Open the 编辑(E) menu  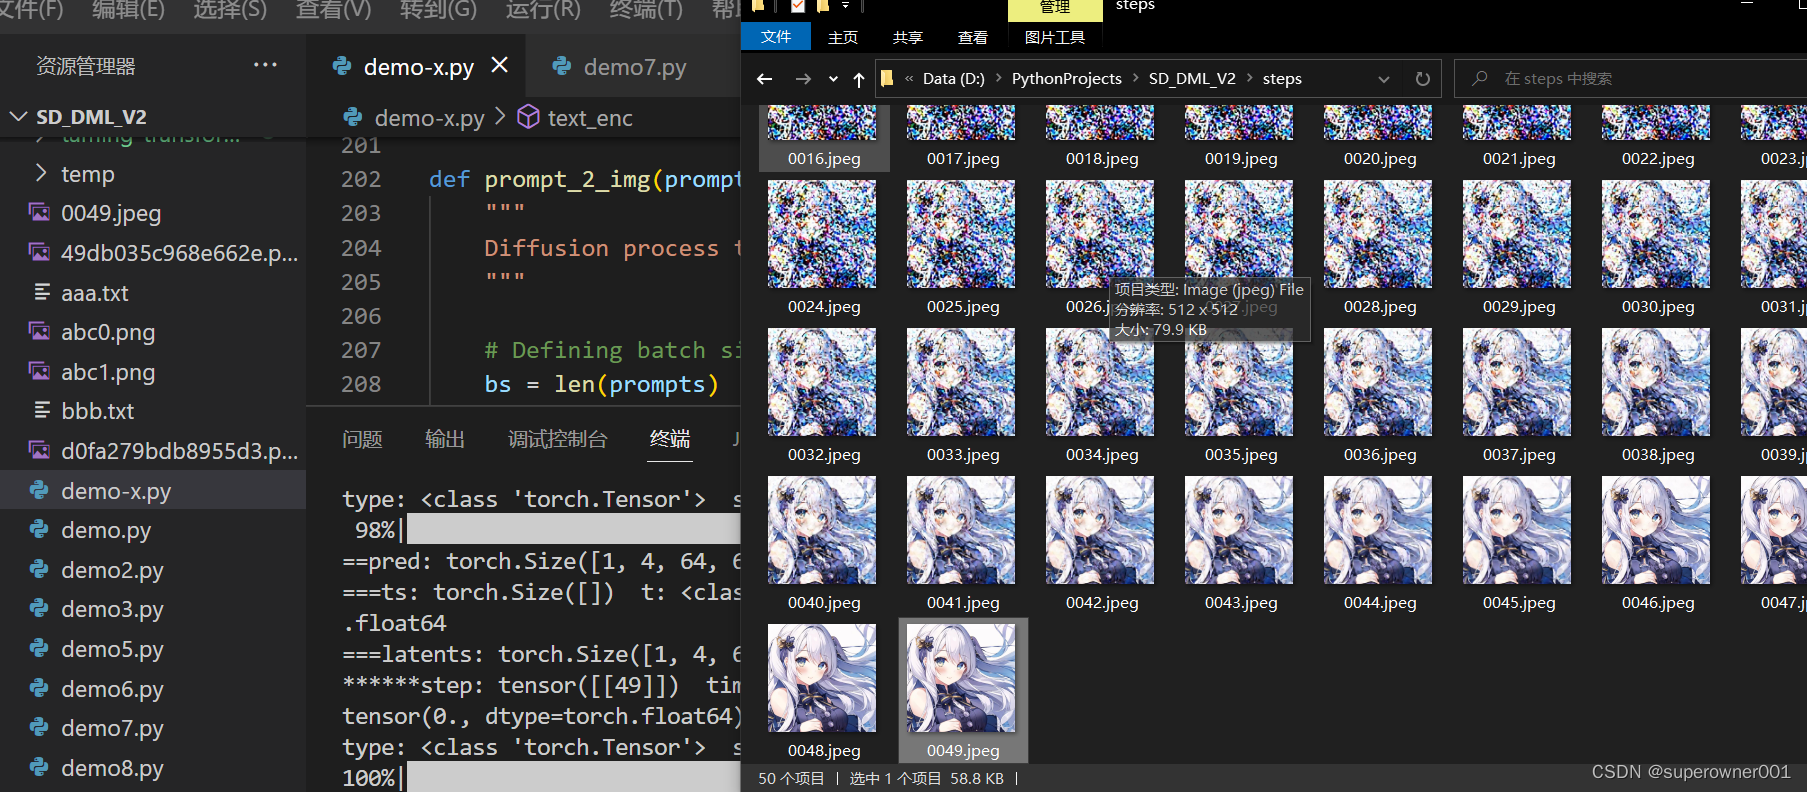click(x=128, y=10)
